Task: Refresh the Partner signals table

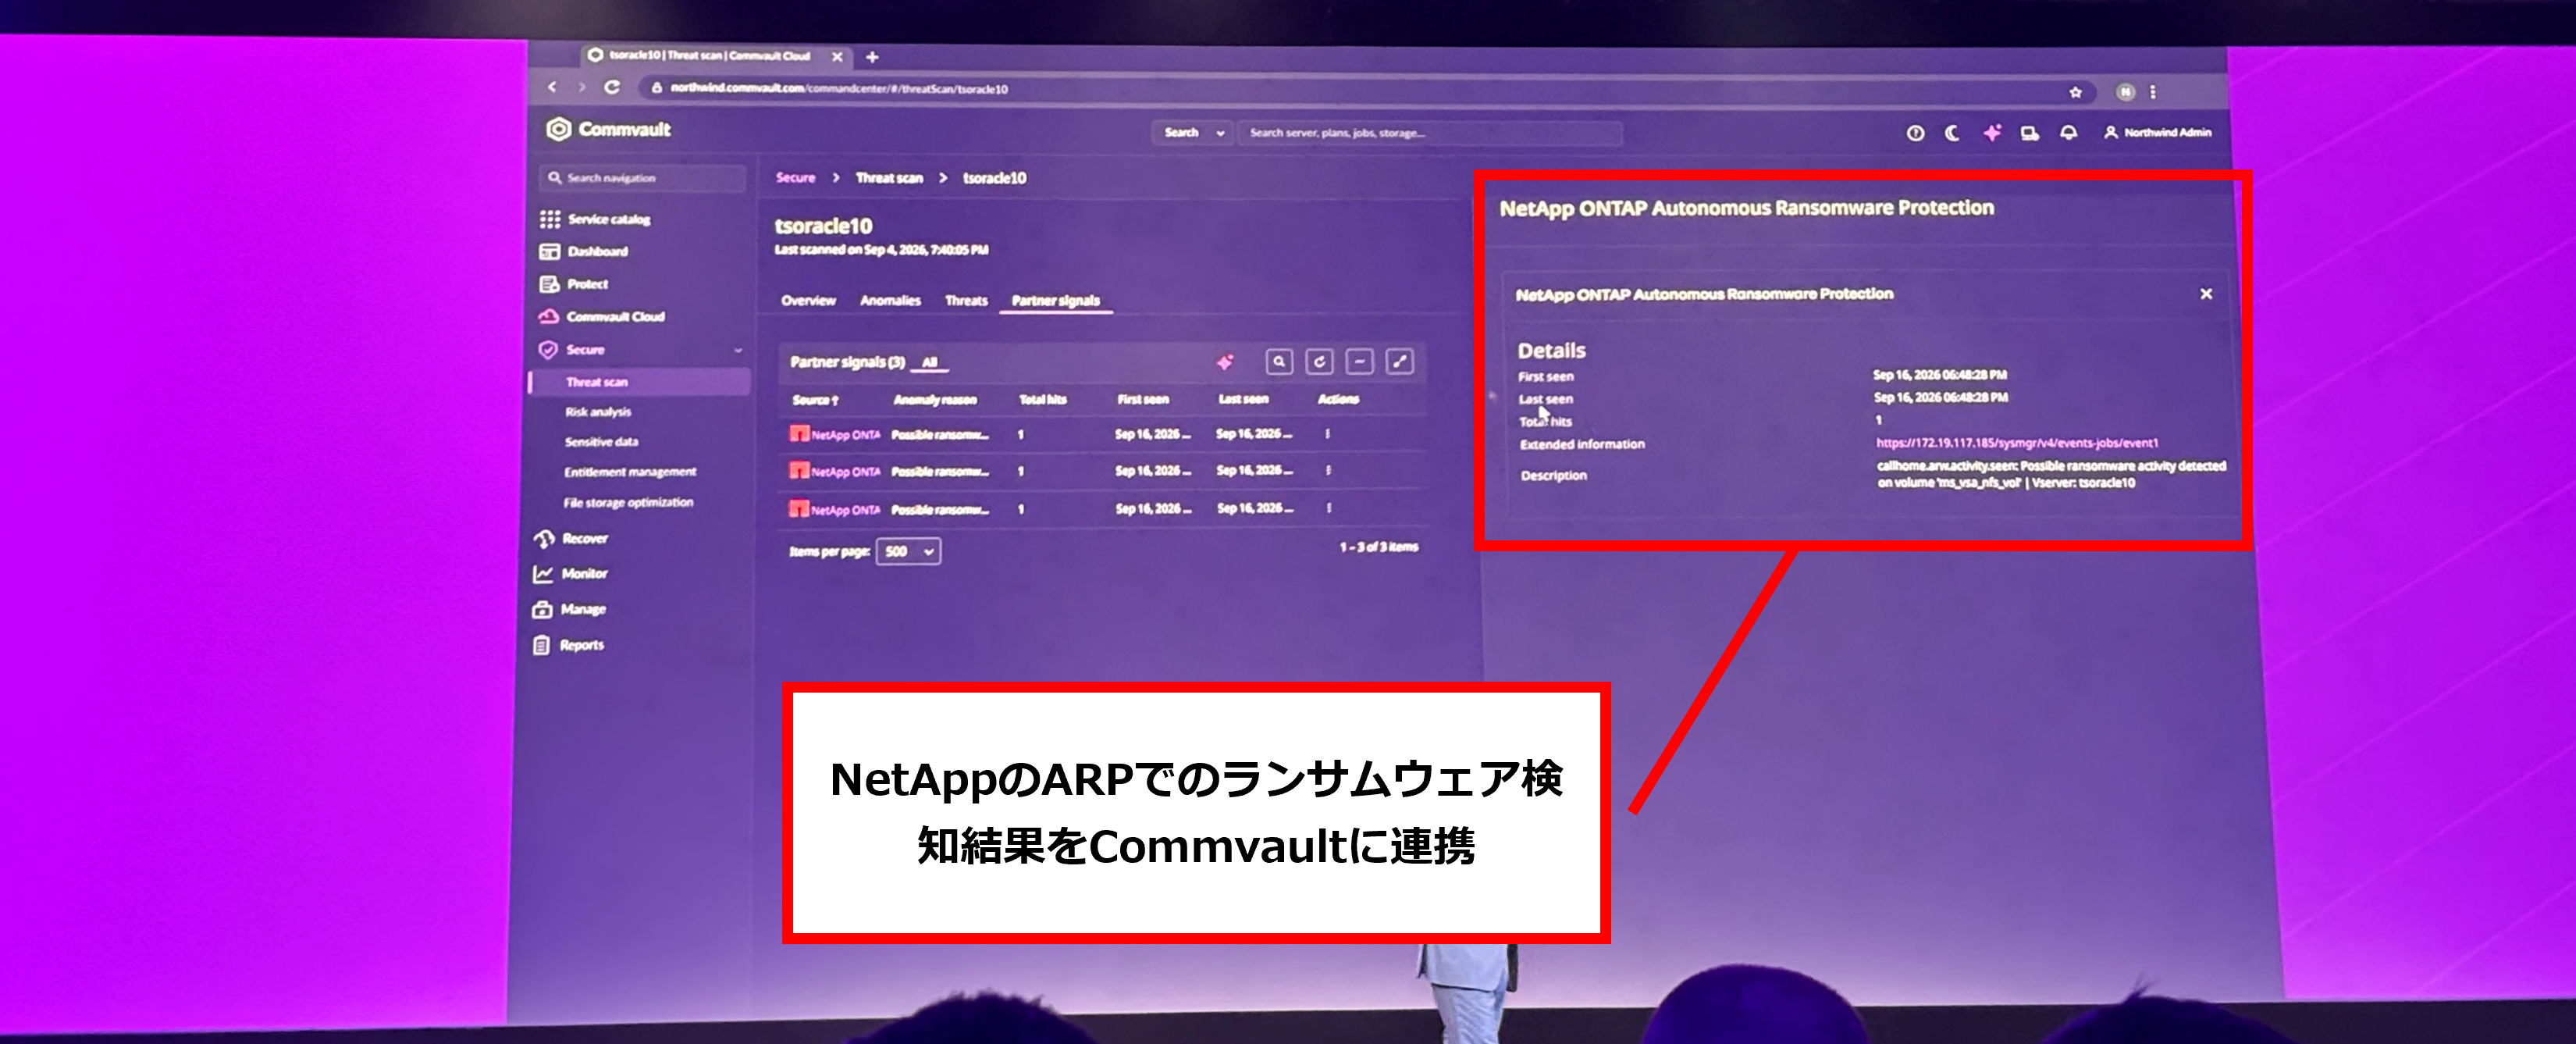Action: point(1319,362)
